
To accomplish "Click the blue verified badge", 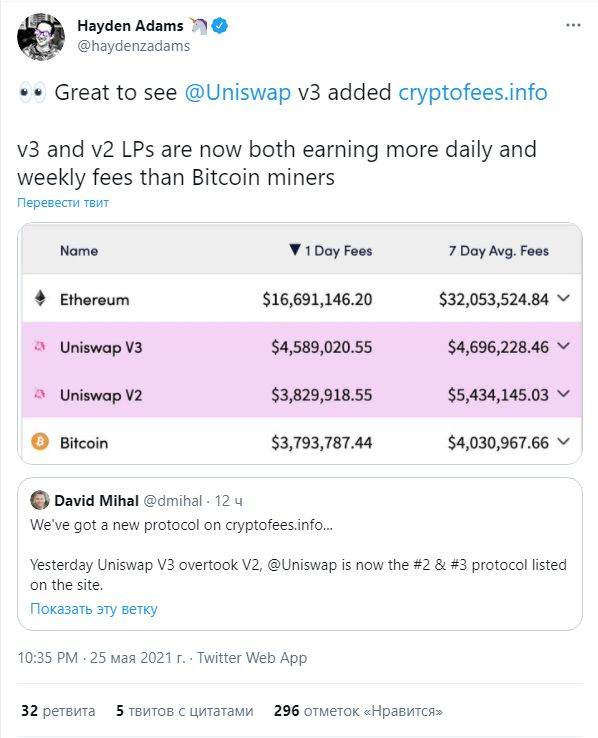I will [219, 25].
